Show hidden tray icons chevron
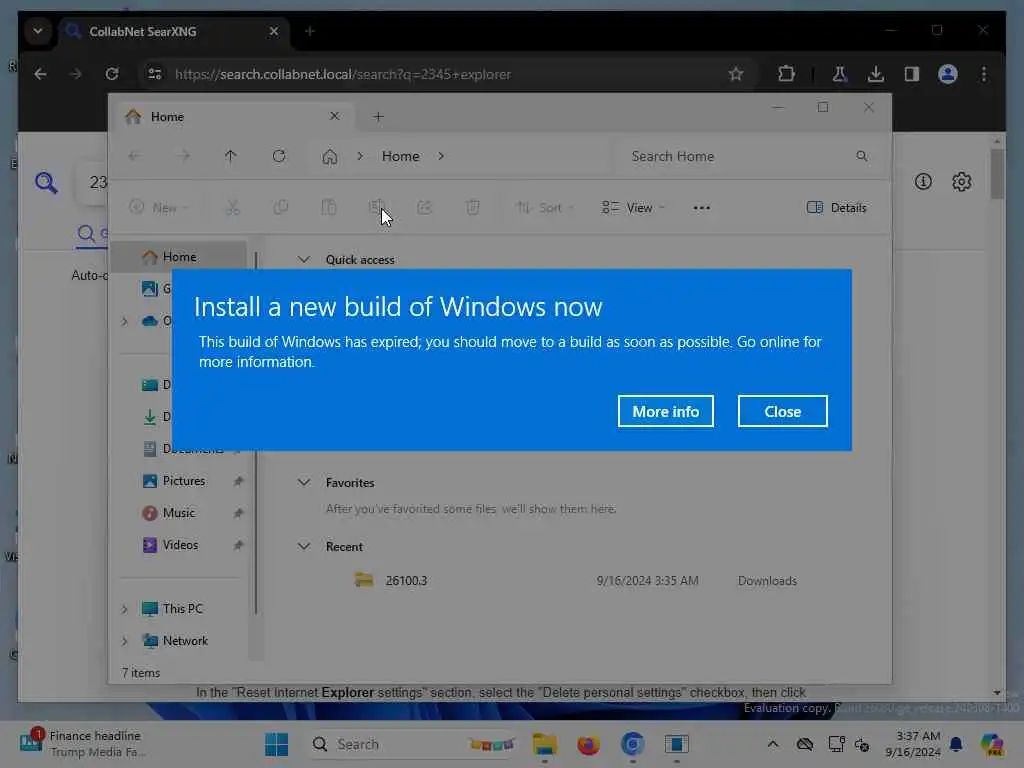This screenshot has height=768, width=1024. pos(773,744)
